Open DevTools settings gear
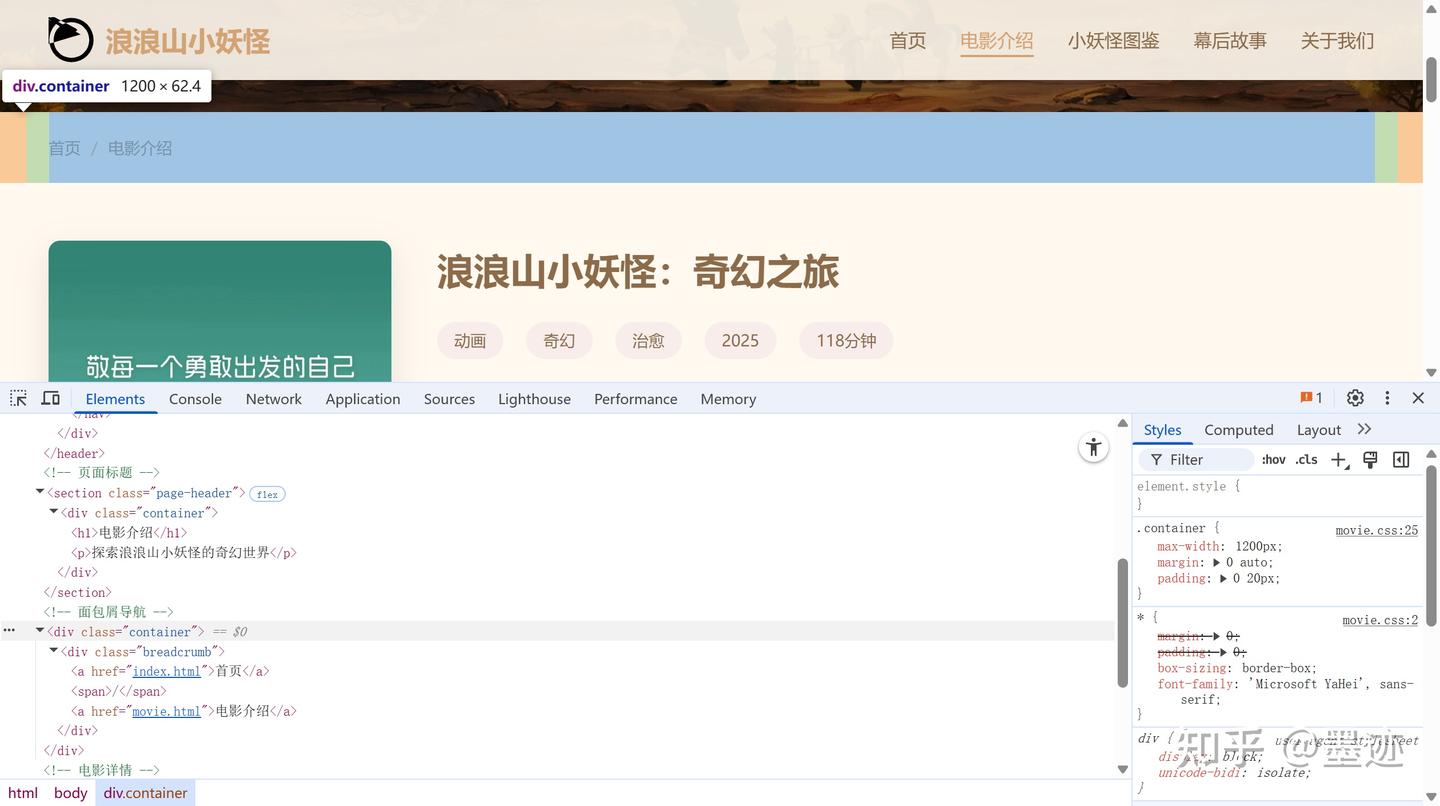The height and width of the screenshot is (806, 1440). (1355, 398)
